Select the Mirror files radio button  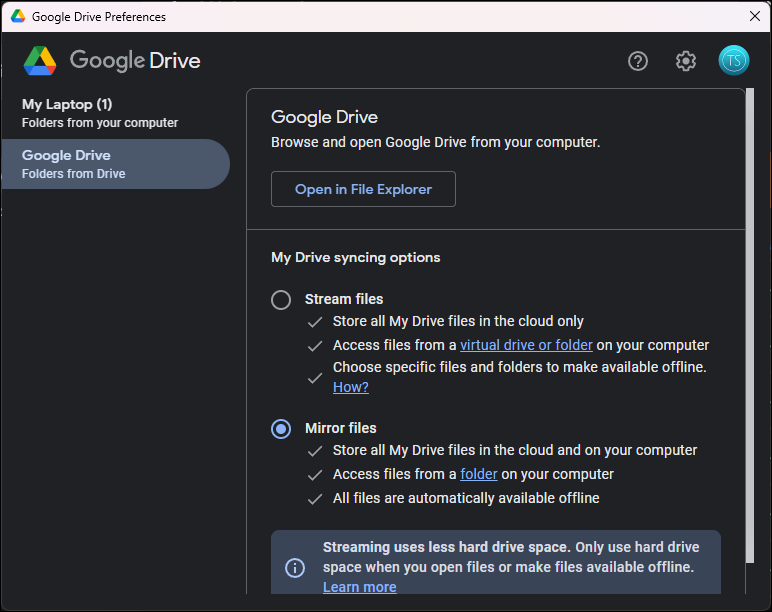tap(282, 429)
